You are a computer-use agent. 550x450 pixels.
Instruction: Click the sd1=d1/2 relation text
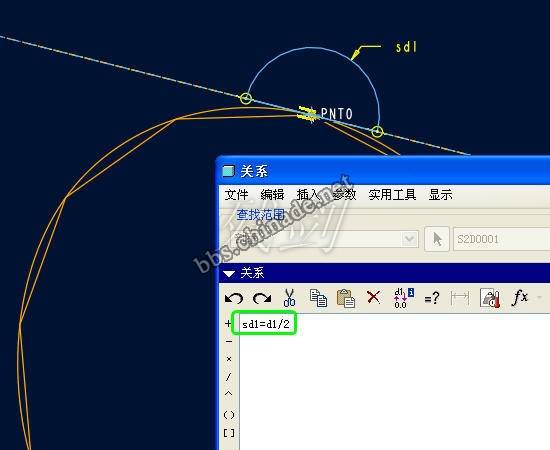point(266,324)
